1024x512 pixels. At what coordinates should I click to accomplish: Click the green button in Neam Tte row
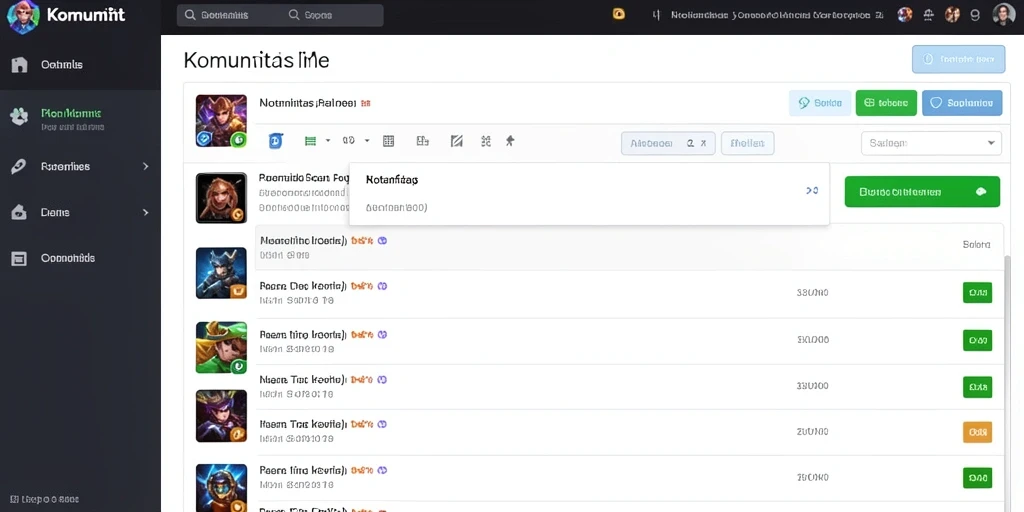pyautogui.click(x=977, y=387)
